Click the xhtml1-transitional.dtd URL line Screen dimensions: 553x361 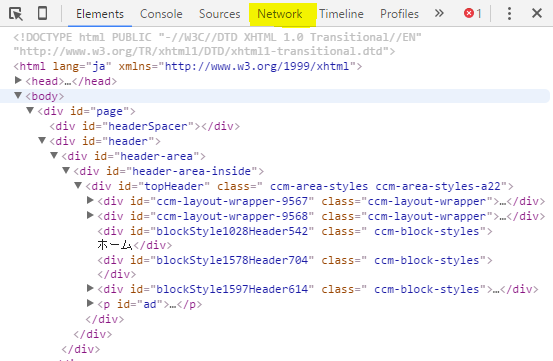pos(204,51)
